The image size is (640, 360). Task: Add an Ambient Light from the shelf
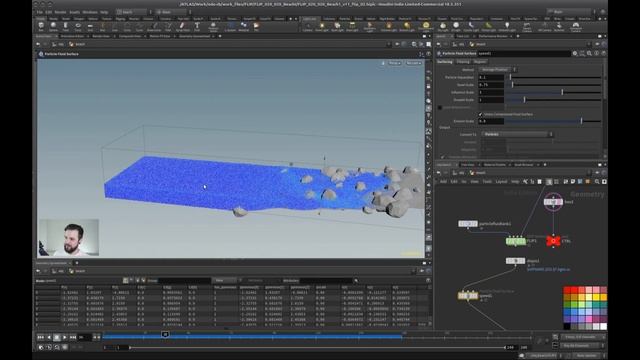(x=507, y=27)
